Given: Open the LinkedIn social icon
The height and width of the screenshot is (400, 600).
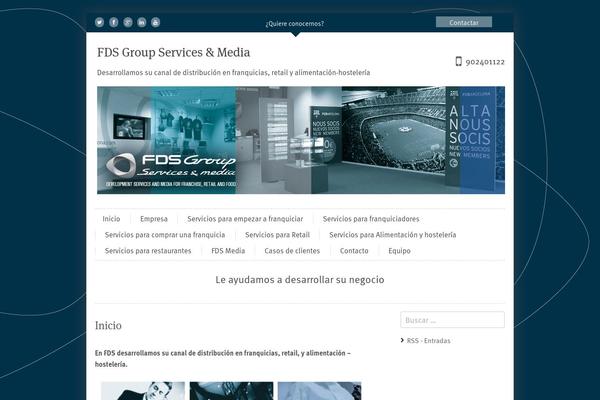Looking at the screenshot, I should click(142, 22).
